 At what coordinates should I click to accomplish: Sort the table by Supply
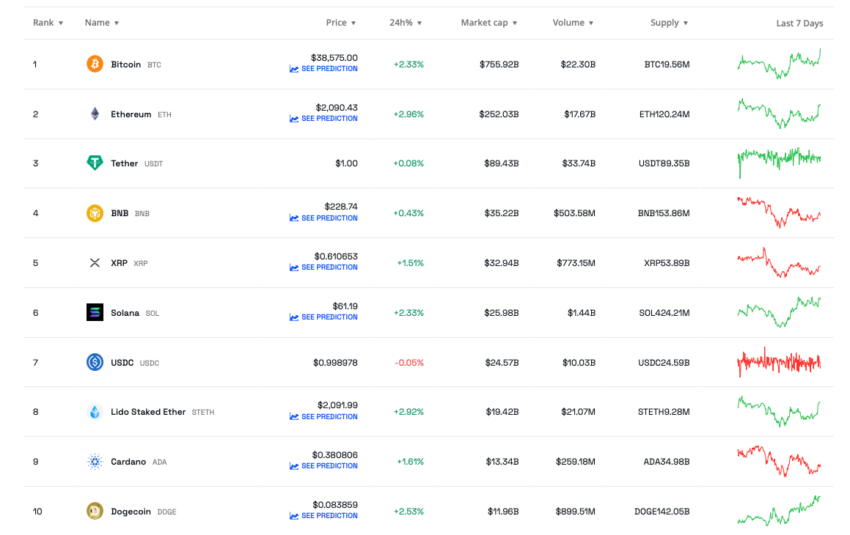[x=669, y=23]
